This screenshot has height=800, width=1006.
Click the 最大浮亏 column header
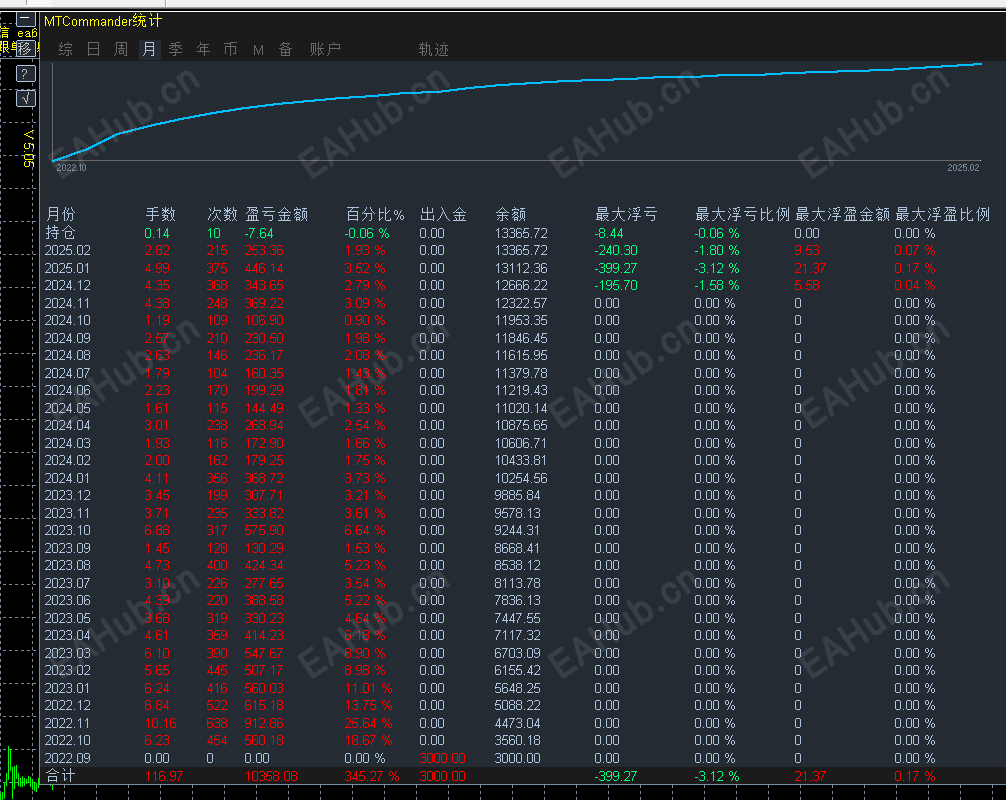pos(626,214)
